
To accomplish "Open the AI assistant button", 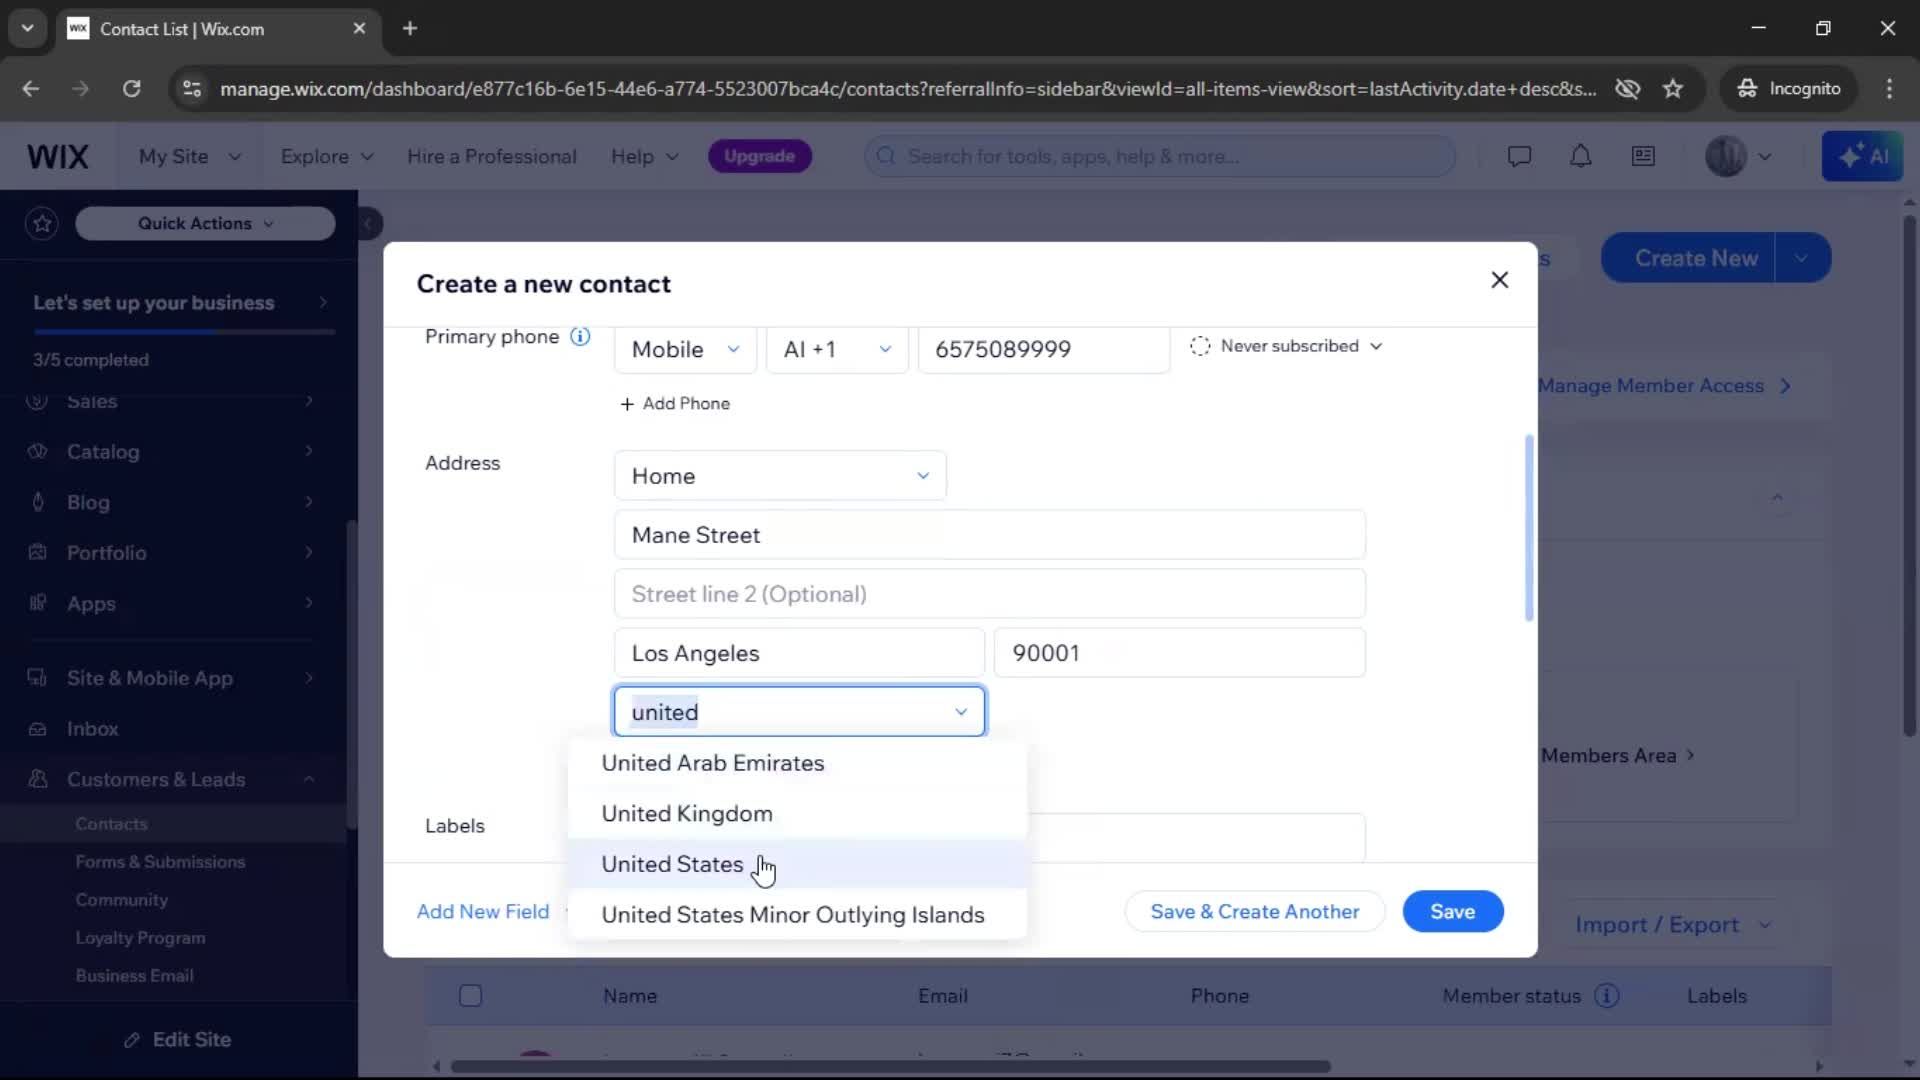I will (1862, 156).
